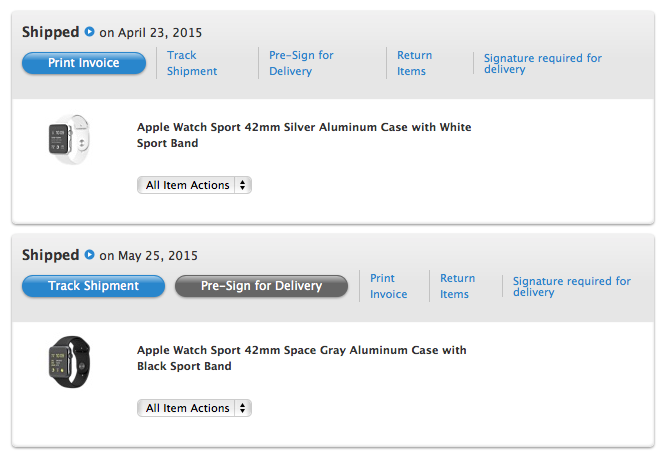Click the blue arrow icon beside April 23 Shipped
The image size is (662, 456).
click(89, 32)
